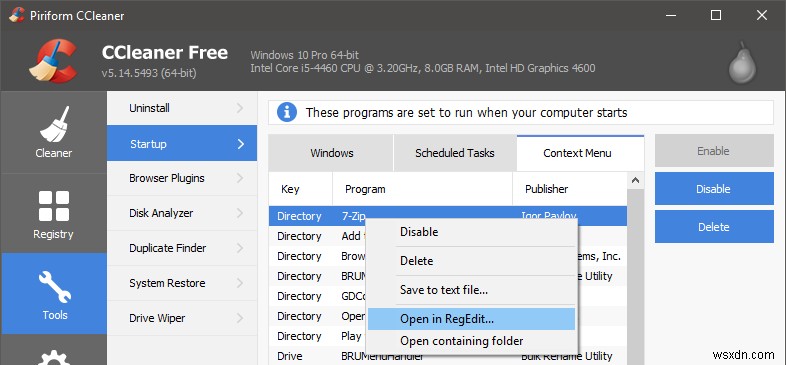Select the Startup tool
The height and width of the screenshot is (365, 786).
tap(181, 144)
